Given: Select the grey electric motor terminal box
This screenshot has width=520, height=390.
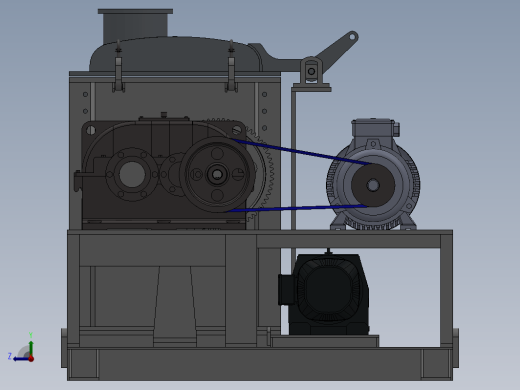Looking at the screenshot, I should 374,128.
